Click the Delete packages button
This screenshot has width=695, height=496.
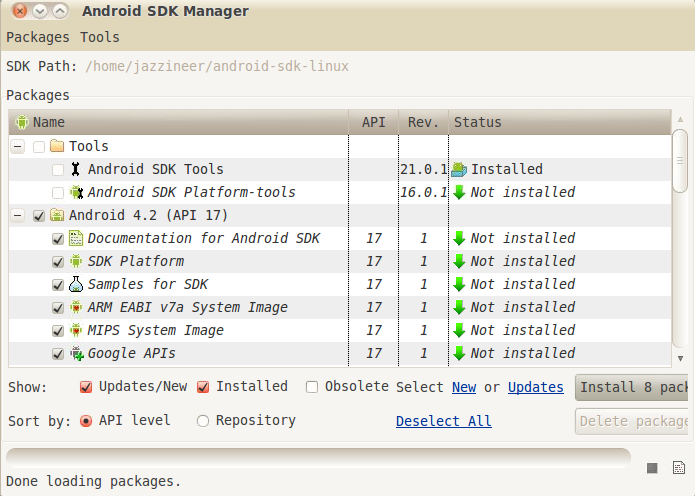(x=632, y=421)
